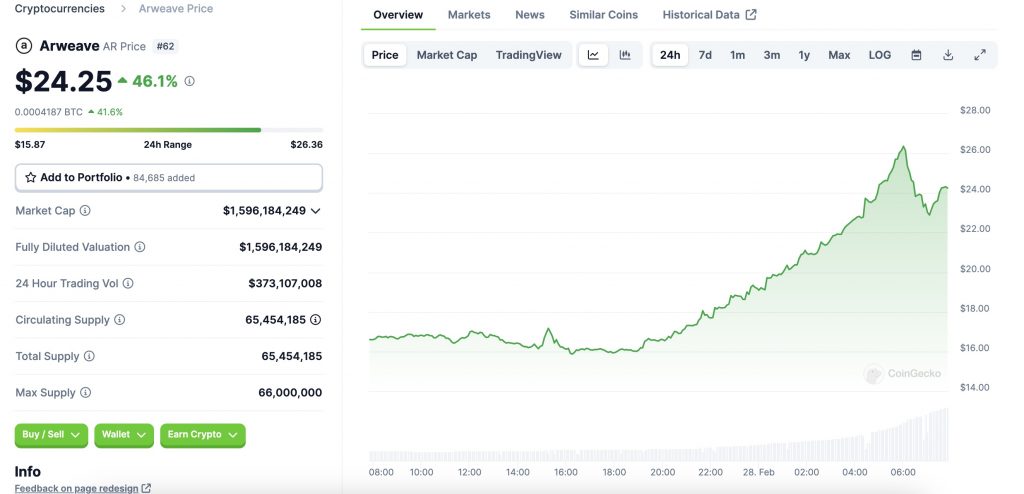Image resolution: width=1024 pixels, height=494 pixels.
Task: Click external link icon by Historical Data
Action: point(751,14)
